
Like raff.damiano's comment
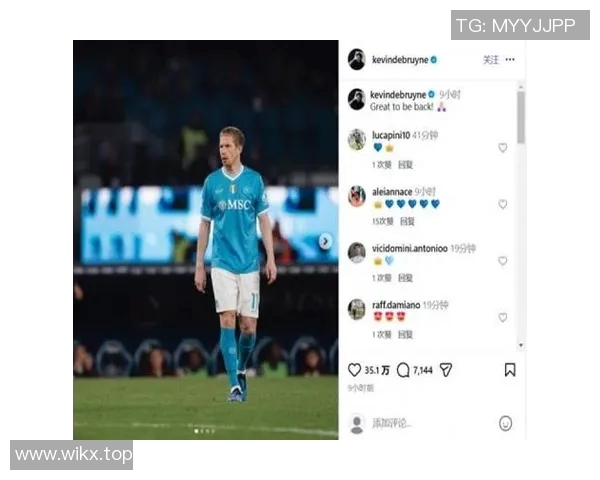503,317
